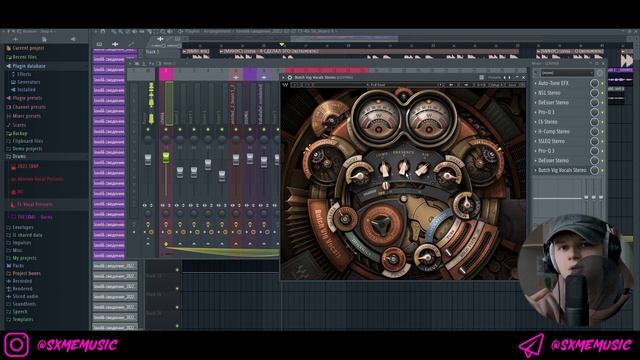Expand the Mixer presets folder
The width and height of the screenshot is (640, 360).
tap(26, 116)
